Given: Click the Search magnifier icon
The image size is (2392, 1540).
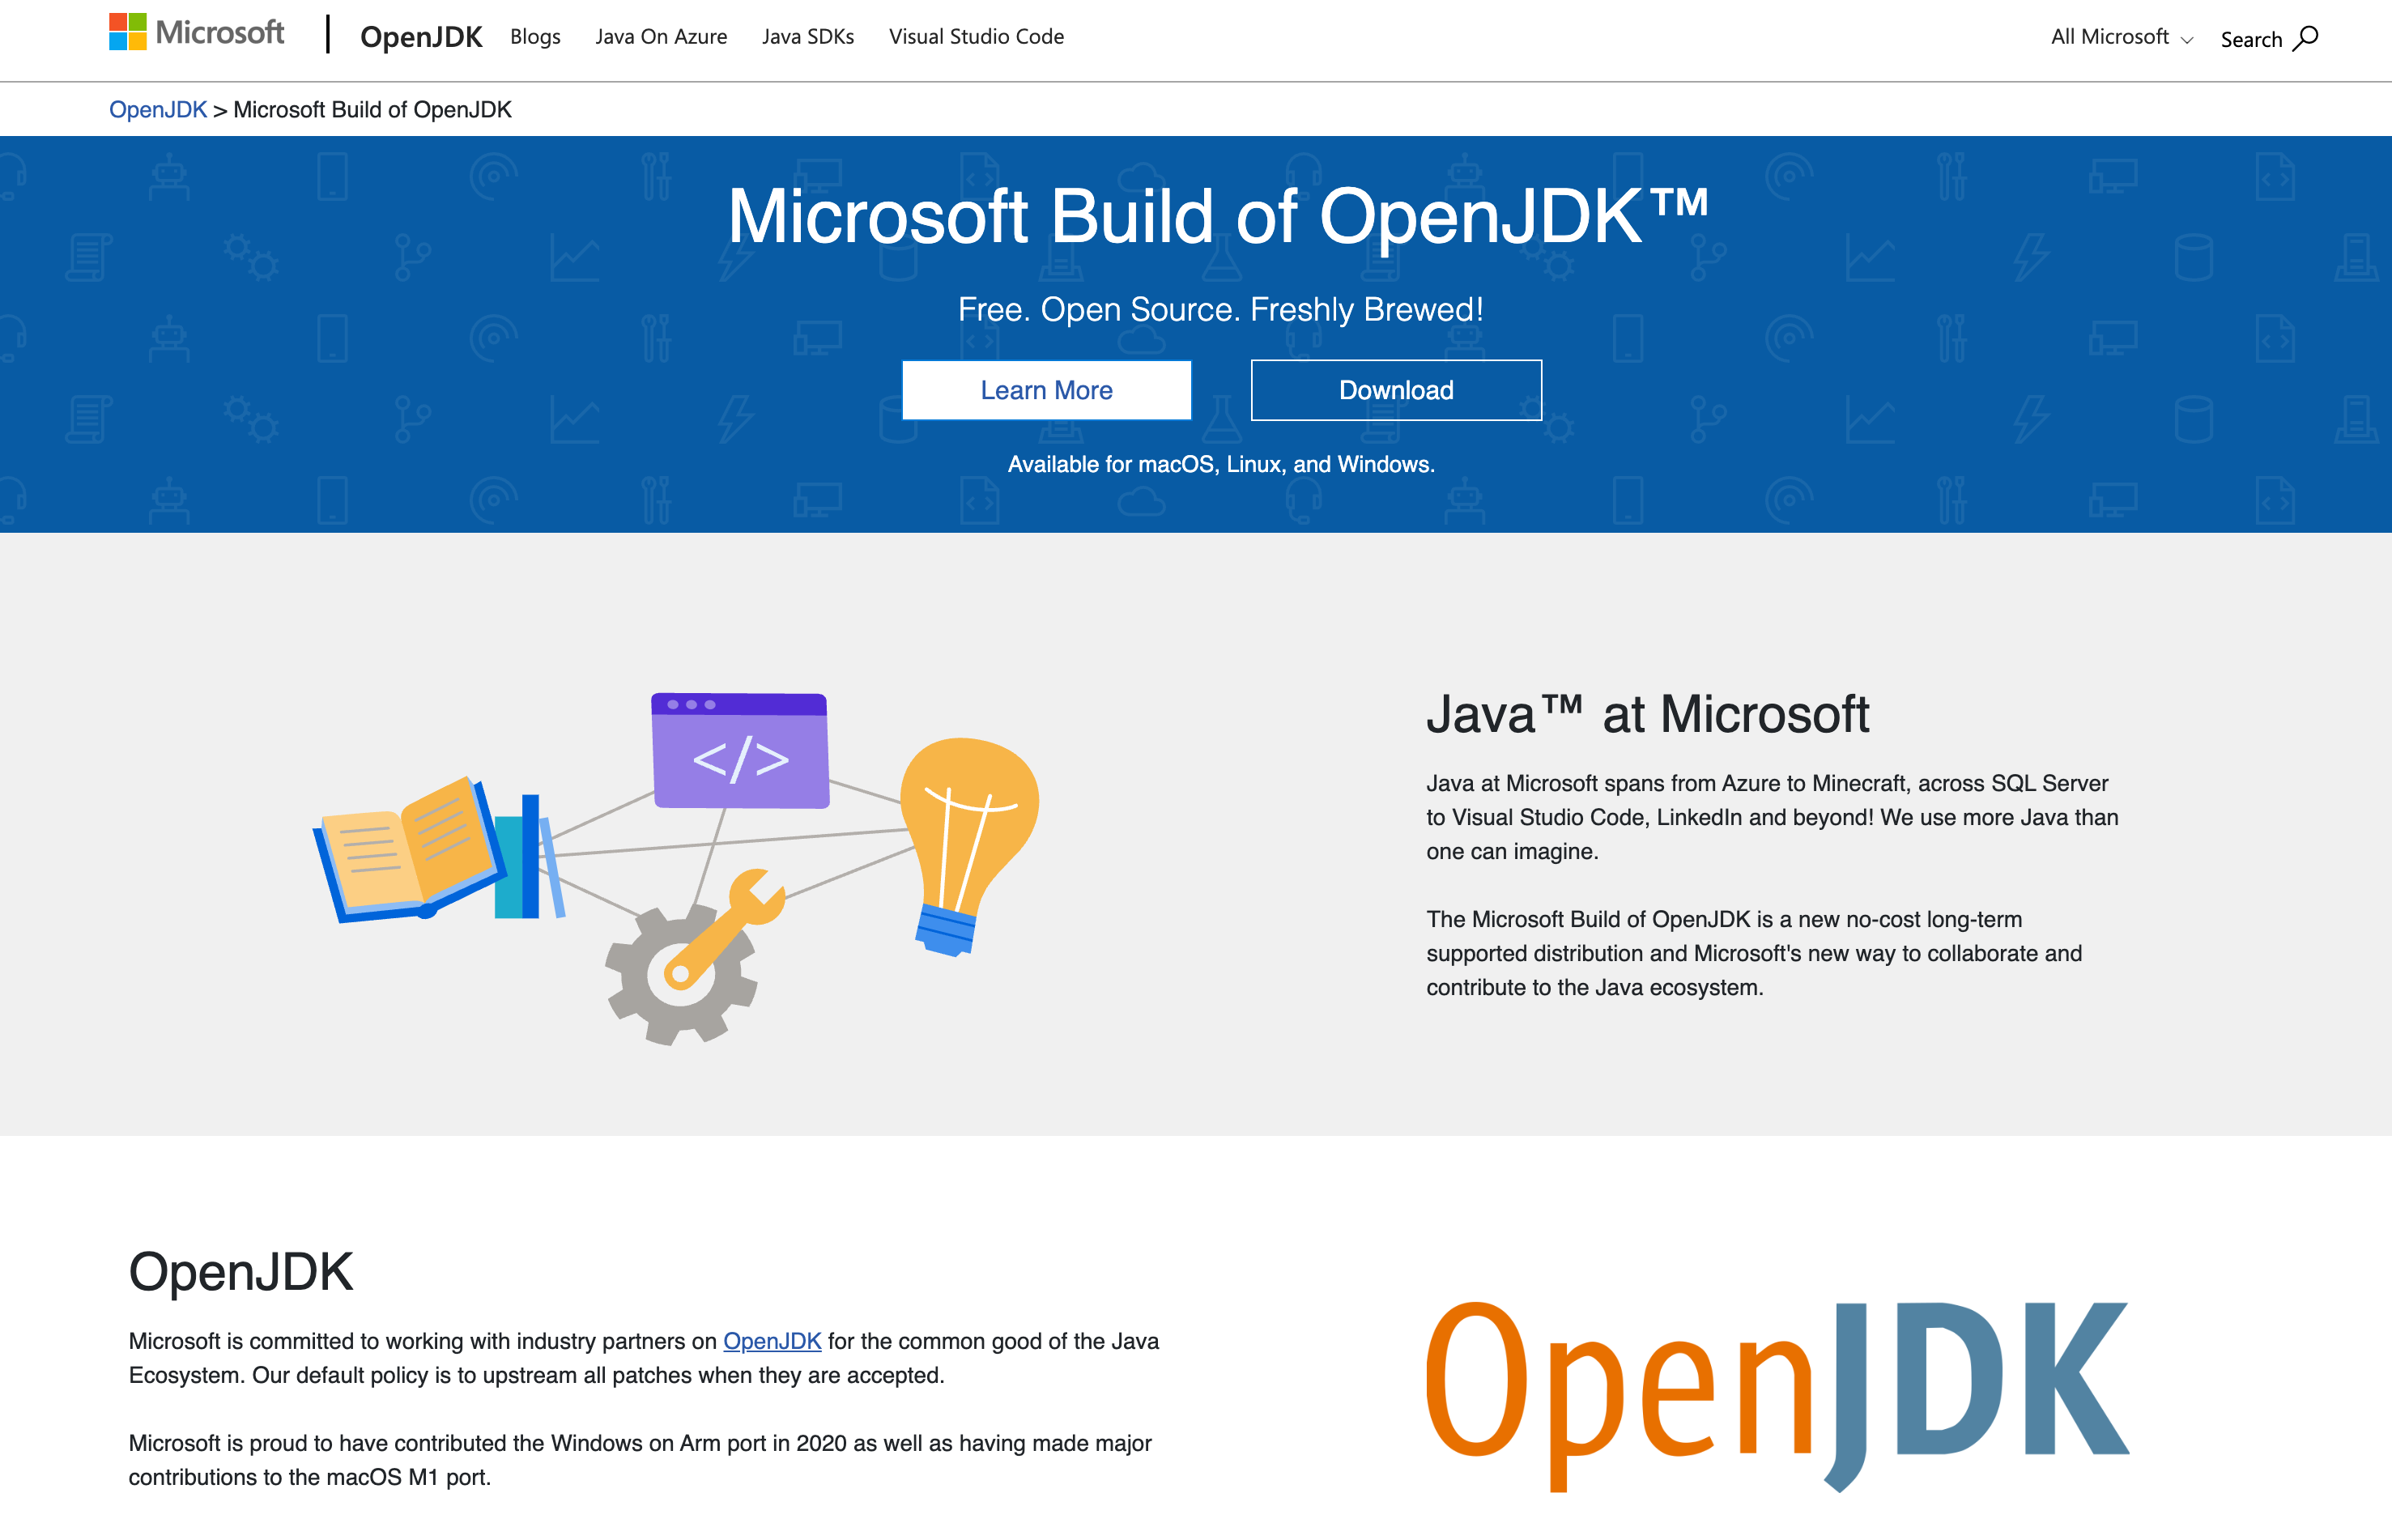Looking at the screenshot, I should [2310, 38].
